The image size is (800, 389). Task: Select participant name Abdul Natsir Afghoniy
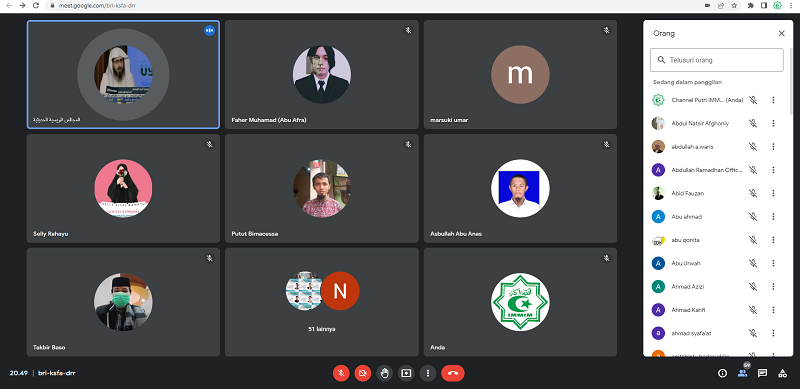pyautogui.click(x=700, y=123)
